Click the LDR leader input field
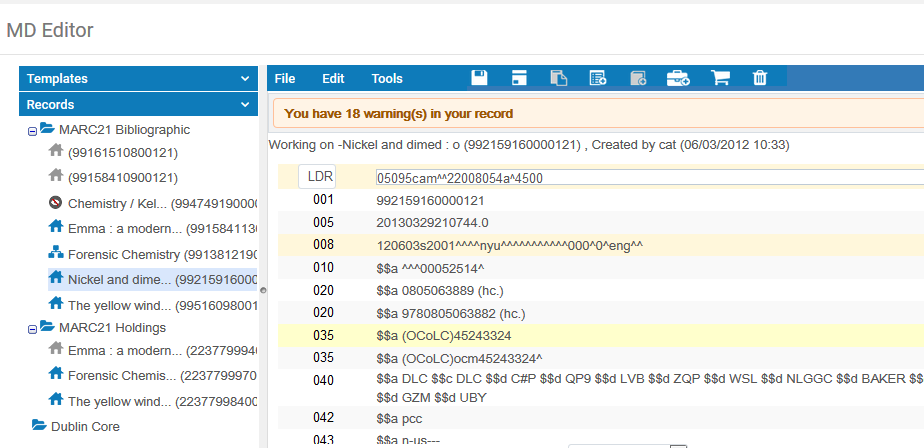Image resolution: width=924 pixels, height=448 pixels. point(640,177)
